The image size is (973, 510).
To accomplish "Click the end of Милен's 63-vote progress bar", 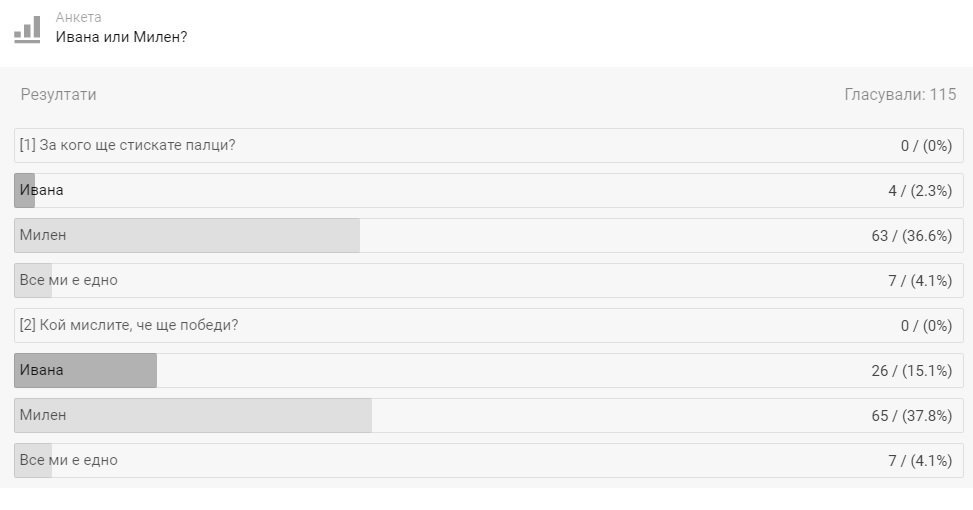I will pyautogui.click(x=356, y=235).
